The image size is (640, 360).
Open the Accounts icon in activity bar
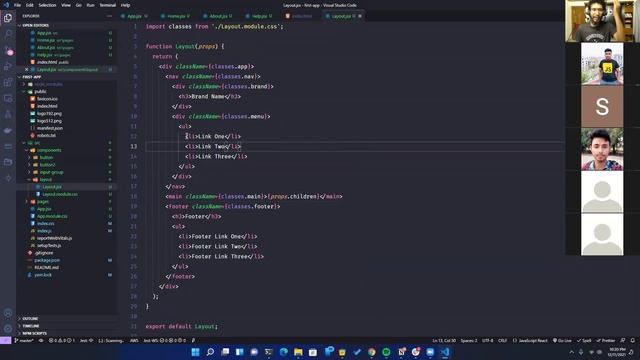[x=8, y=313]
